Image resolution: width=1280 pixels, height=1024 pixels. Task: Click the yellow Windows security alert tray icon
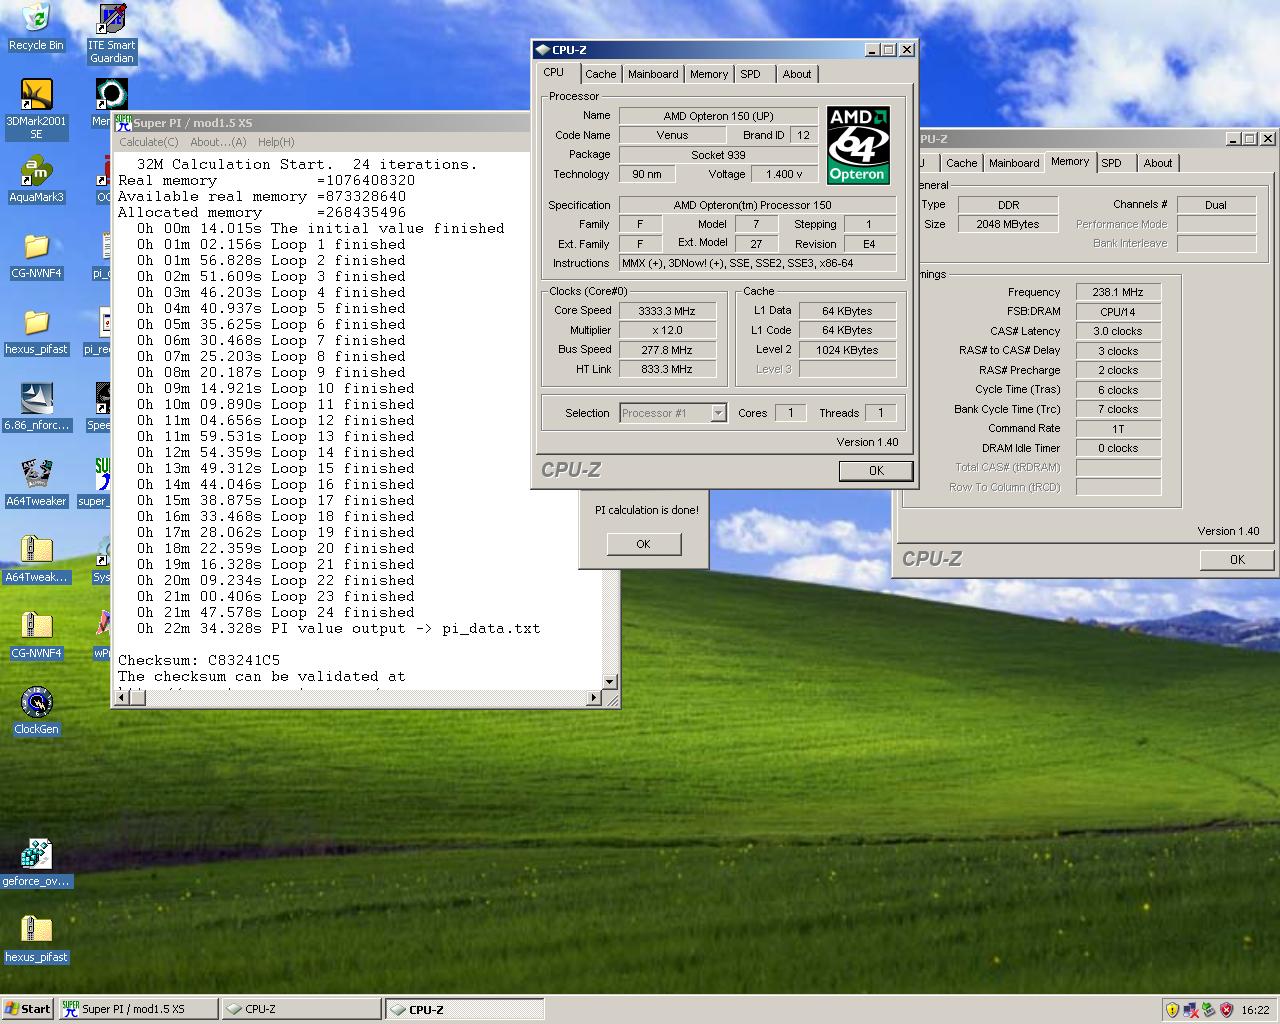click(x=1172, y=1010)
